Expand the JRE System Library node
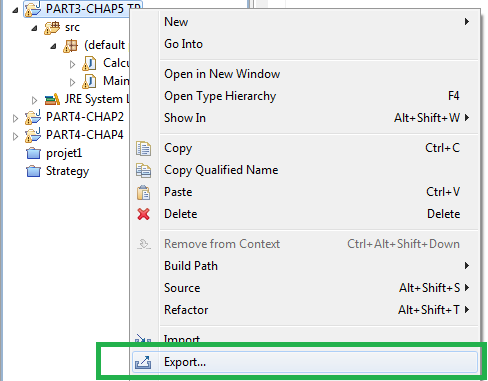Screen dimensions: 488x381 click(34, 100)
